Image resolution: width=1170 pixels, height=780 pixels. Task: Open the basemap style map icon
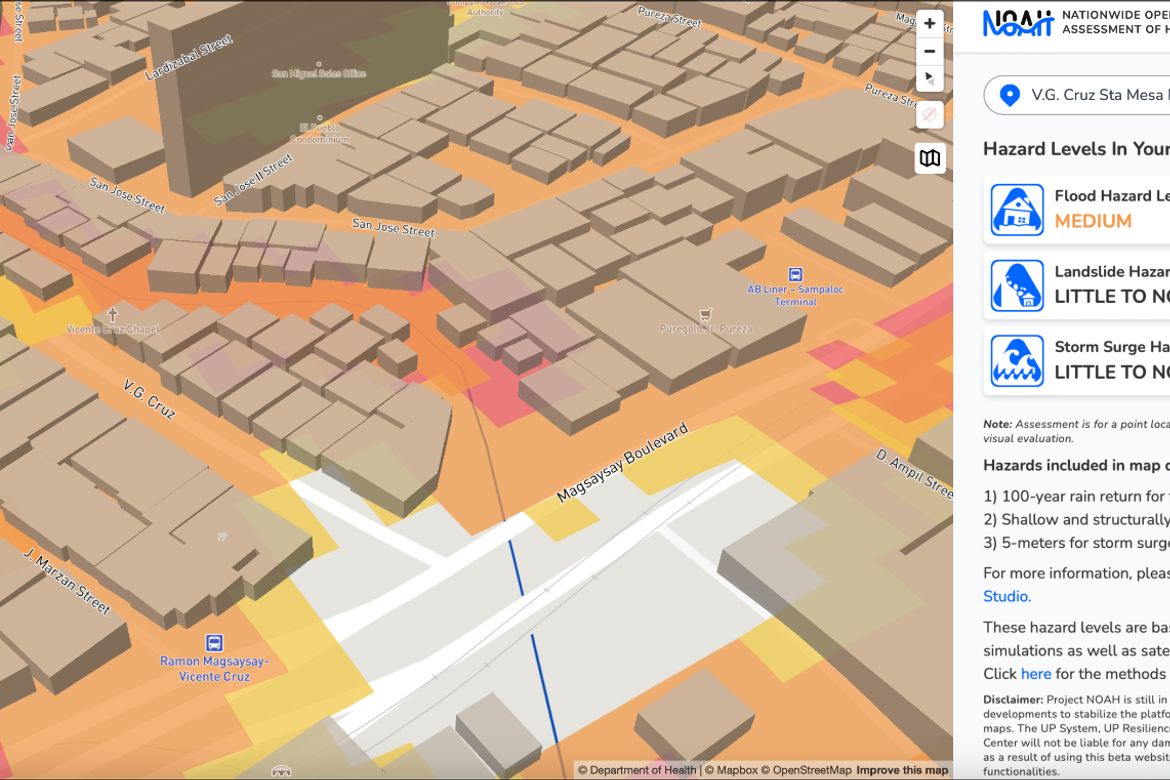point(930,158)
